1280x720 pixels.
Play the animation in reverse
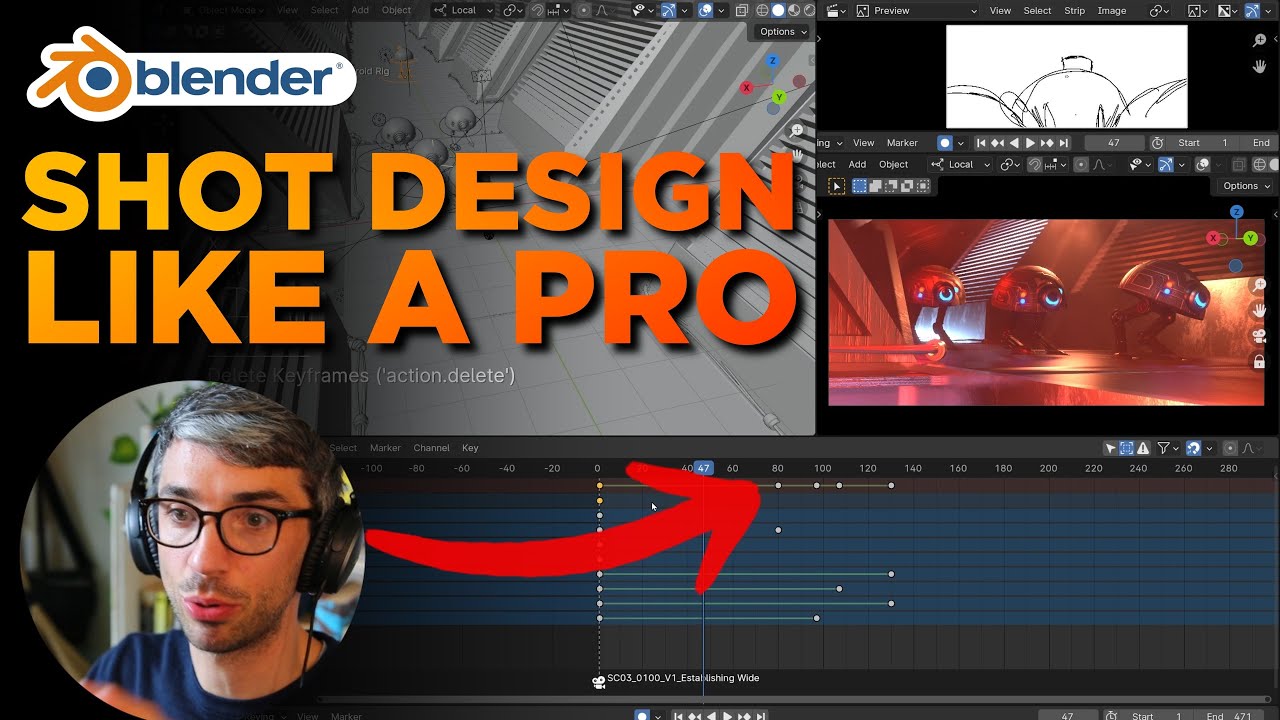coord(1014,143)
